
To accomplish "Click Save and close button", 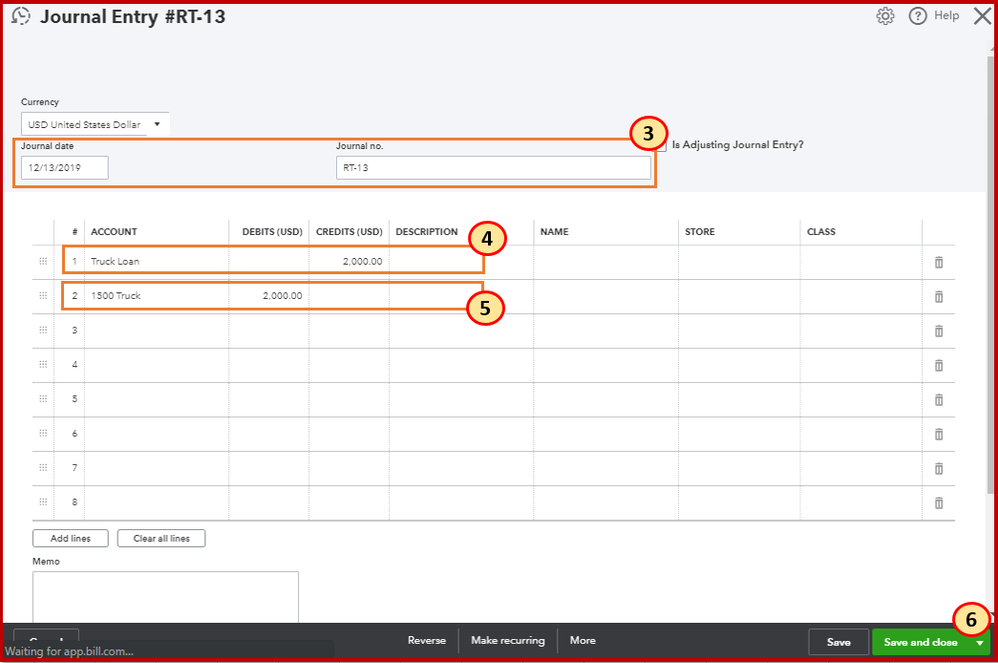I will pyautogui.click(x=920, y=642).
